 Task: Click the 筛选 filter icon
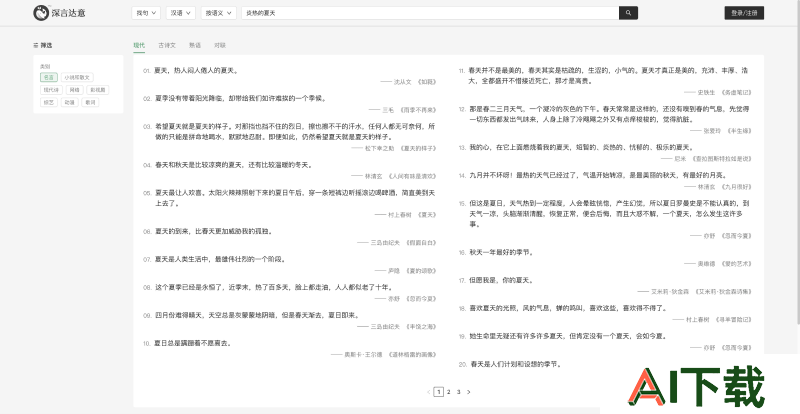(36, 45)
